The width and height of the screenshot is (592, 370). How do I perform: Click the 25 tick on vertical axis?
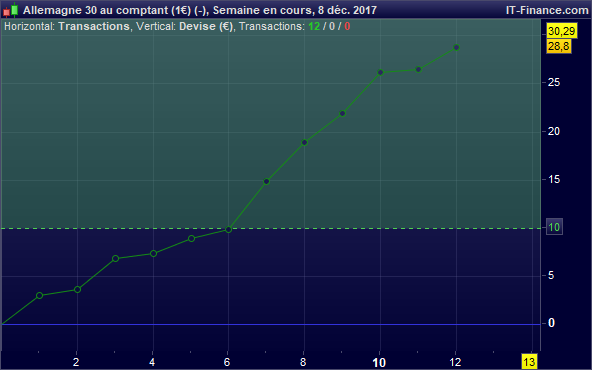click(554, 83)
